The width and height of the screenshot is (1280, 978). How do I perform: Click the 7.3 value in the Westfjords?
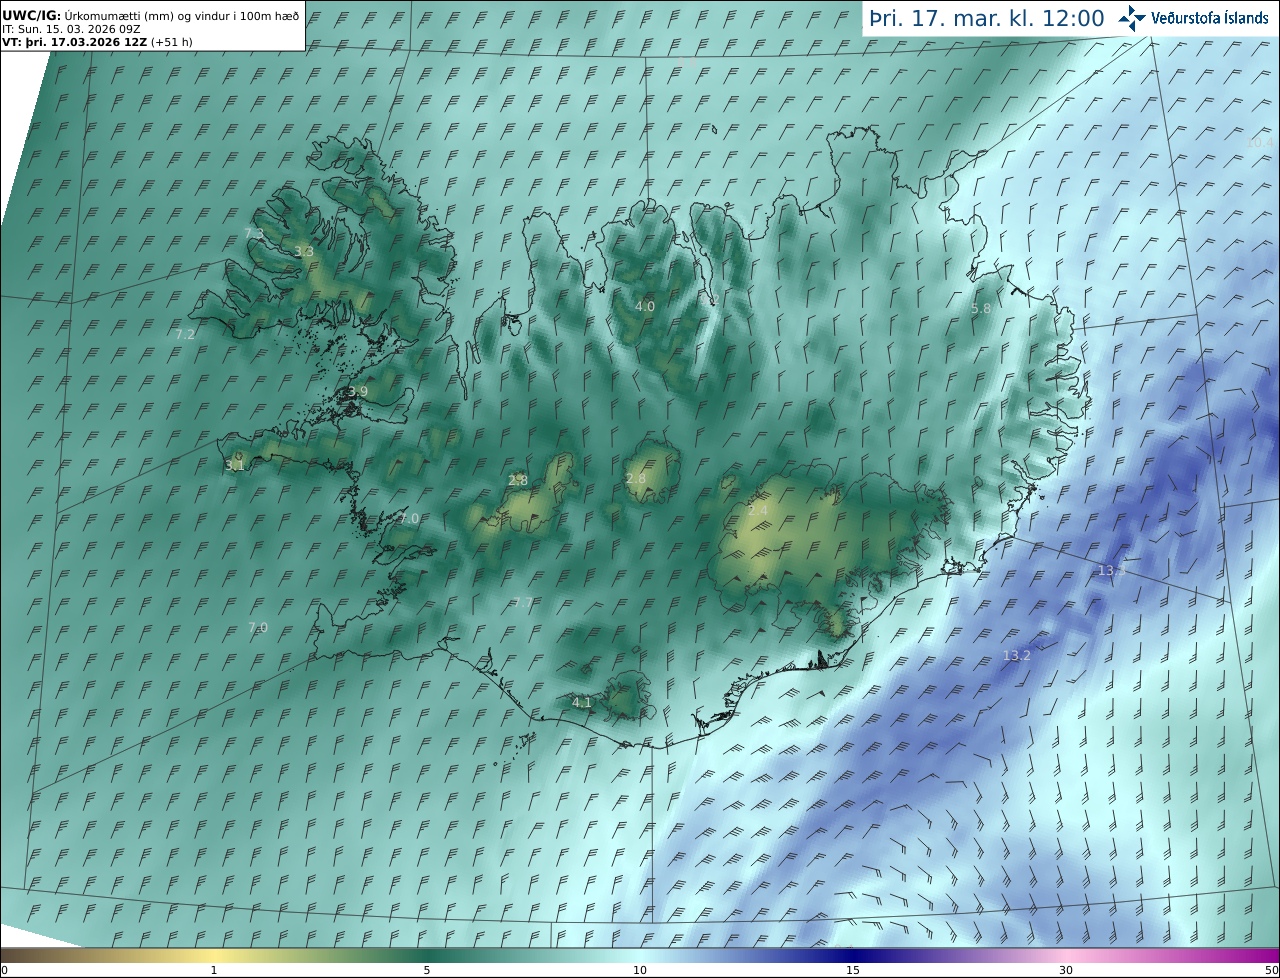(x=254, y=234)
